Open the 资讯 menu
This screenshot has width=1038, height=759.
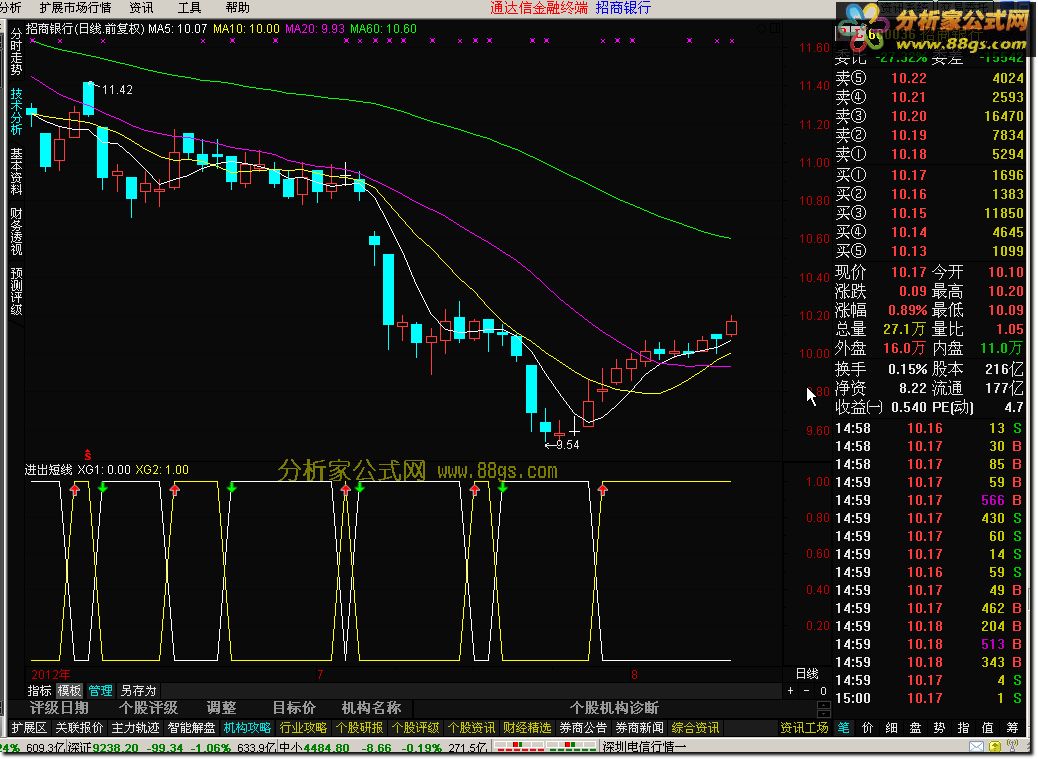pyautogui.click(x=141, y=8)
